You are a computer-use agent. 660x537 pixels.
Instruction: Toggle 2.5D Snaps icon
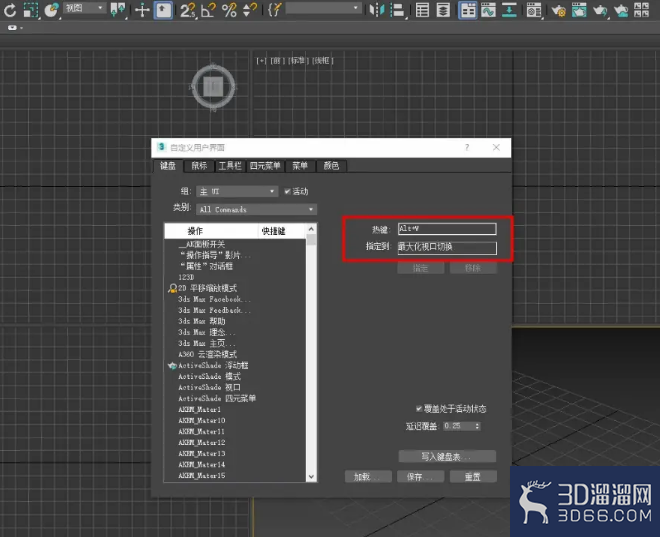click(188, 10)
